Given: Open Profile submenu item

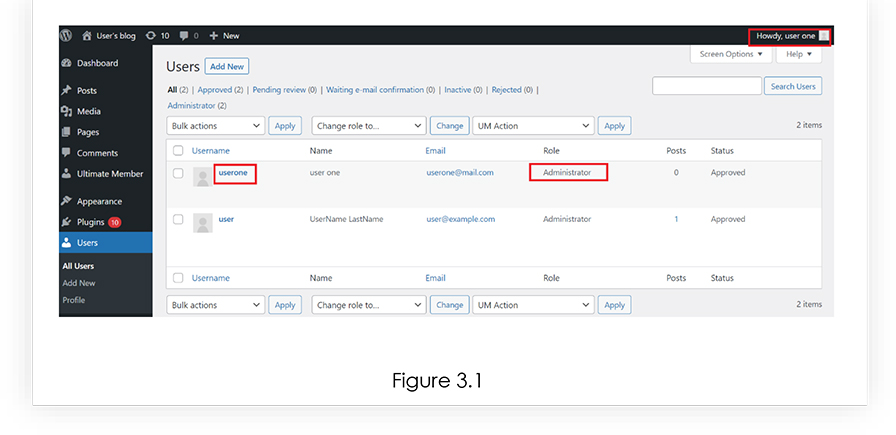Looking at the screenshot, I should 74,300.
